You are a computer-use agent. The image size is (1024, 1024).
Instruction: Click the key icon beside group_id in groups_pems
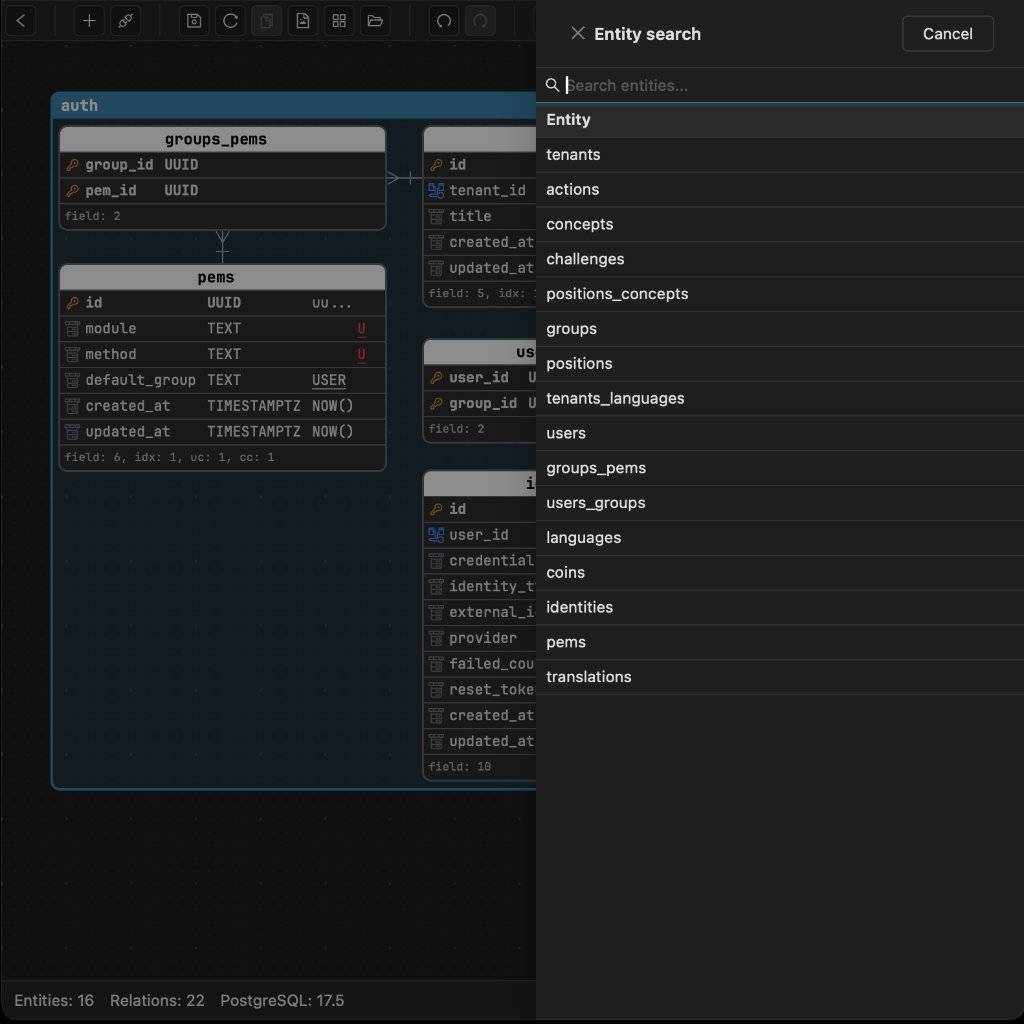point(72,165)
